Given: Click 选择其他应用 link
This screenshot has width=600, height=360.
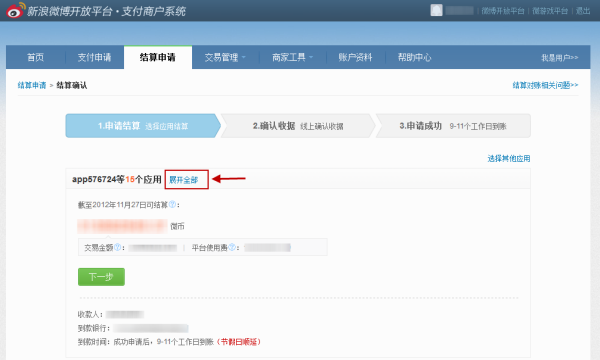Looking at the screenshot, I should click(509, 158).
